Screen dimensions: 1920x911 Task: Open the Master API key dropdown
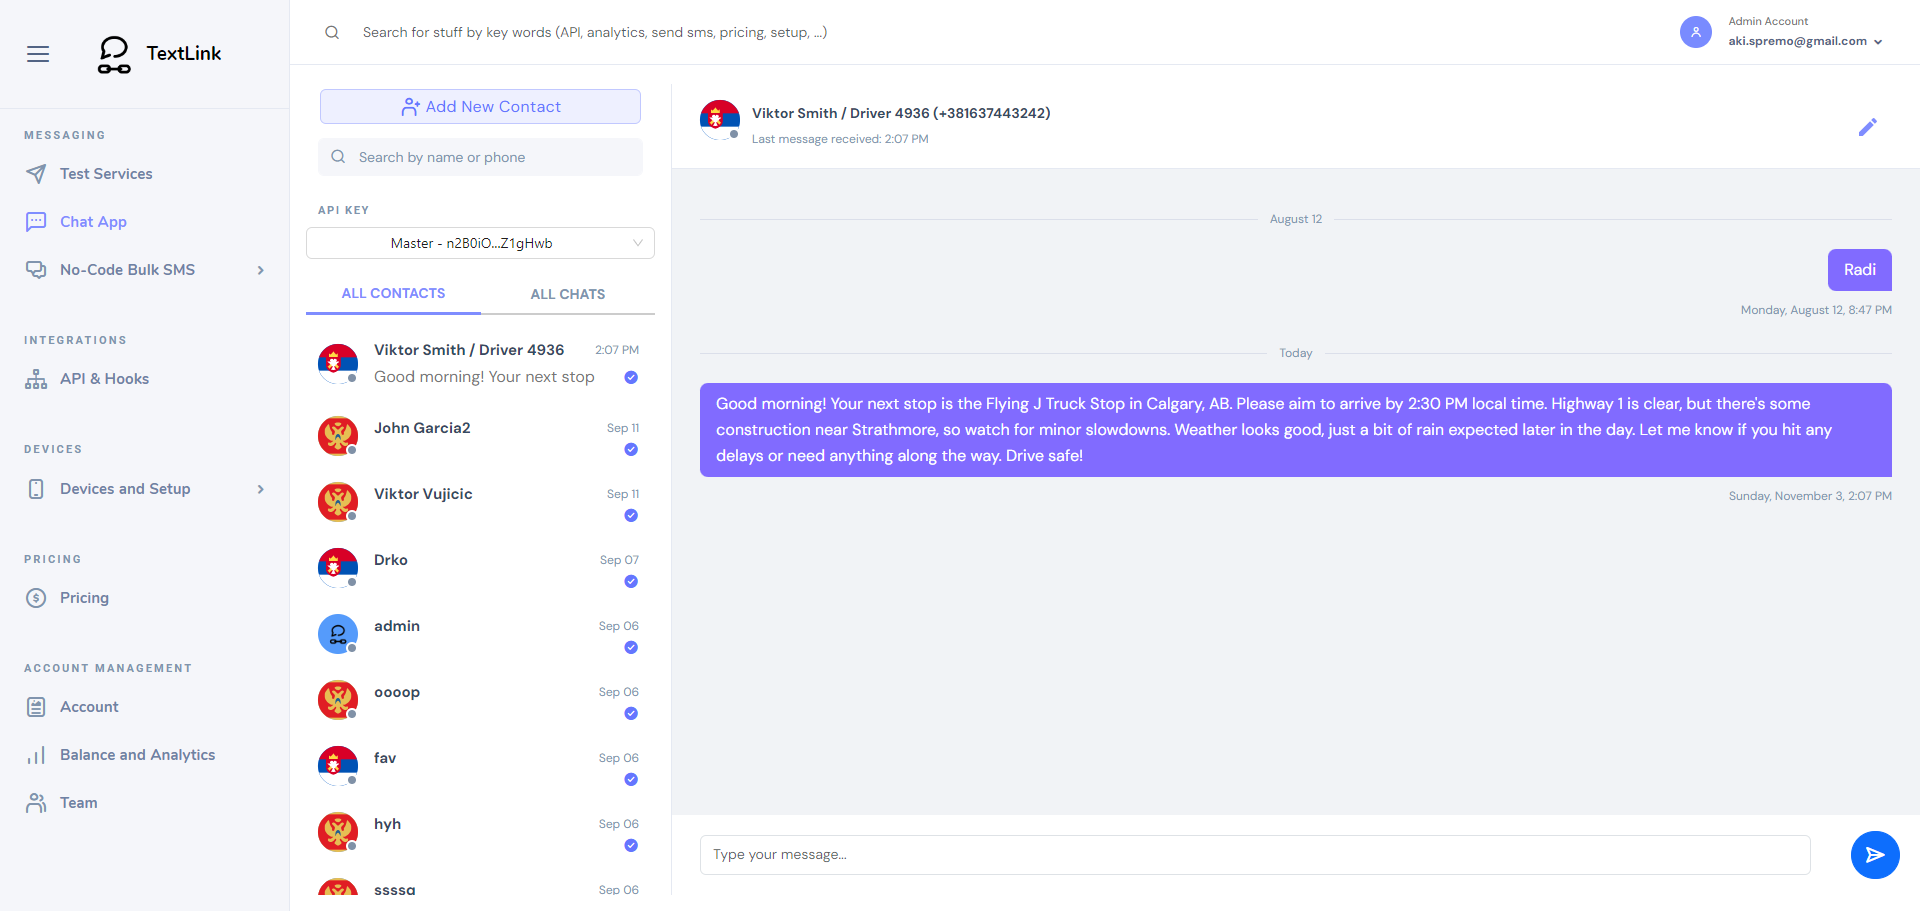point(480,243)
